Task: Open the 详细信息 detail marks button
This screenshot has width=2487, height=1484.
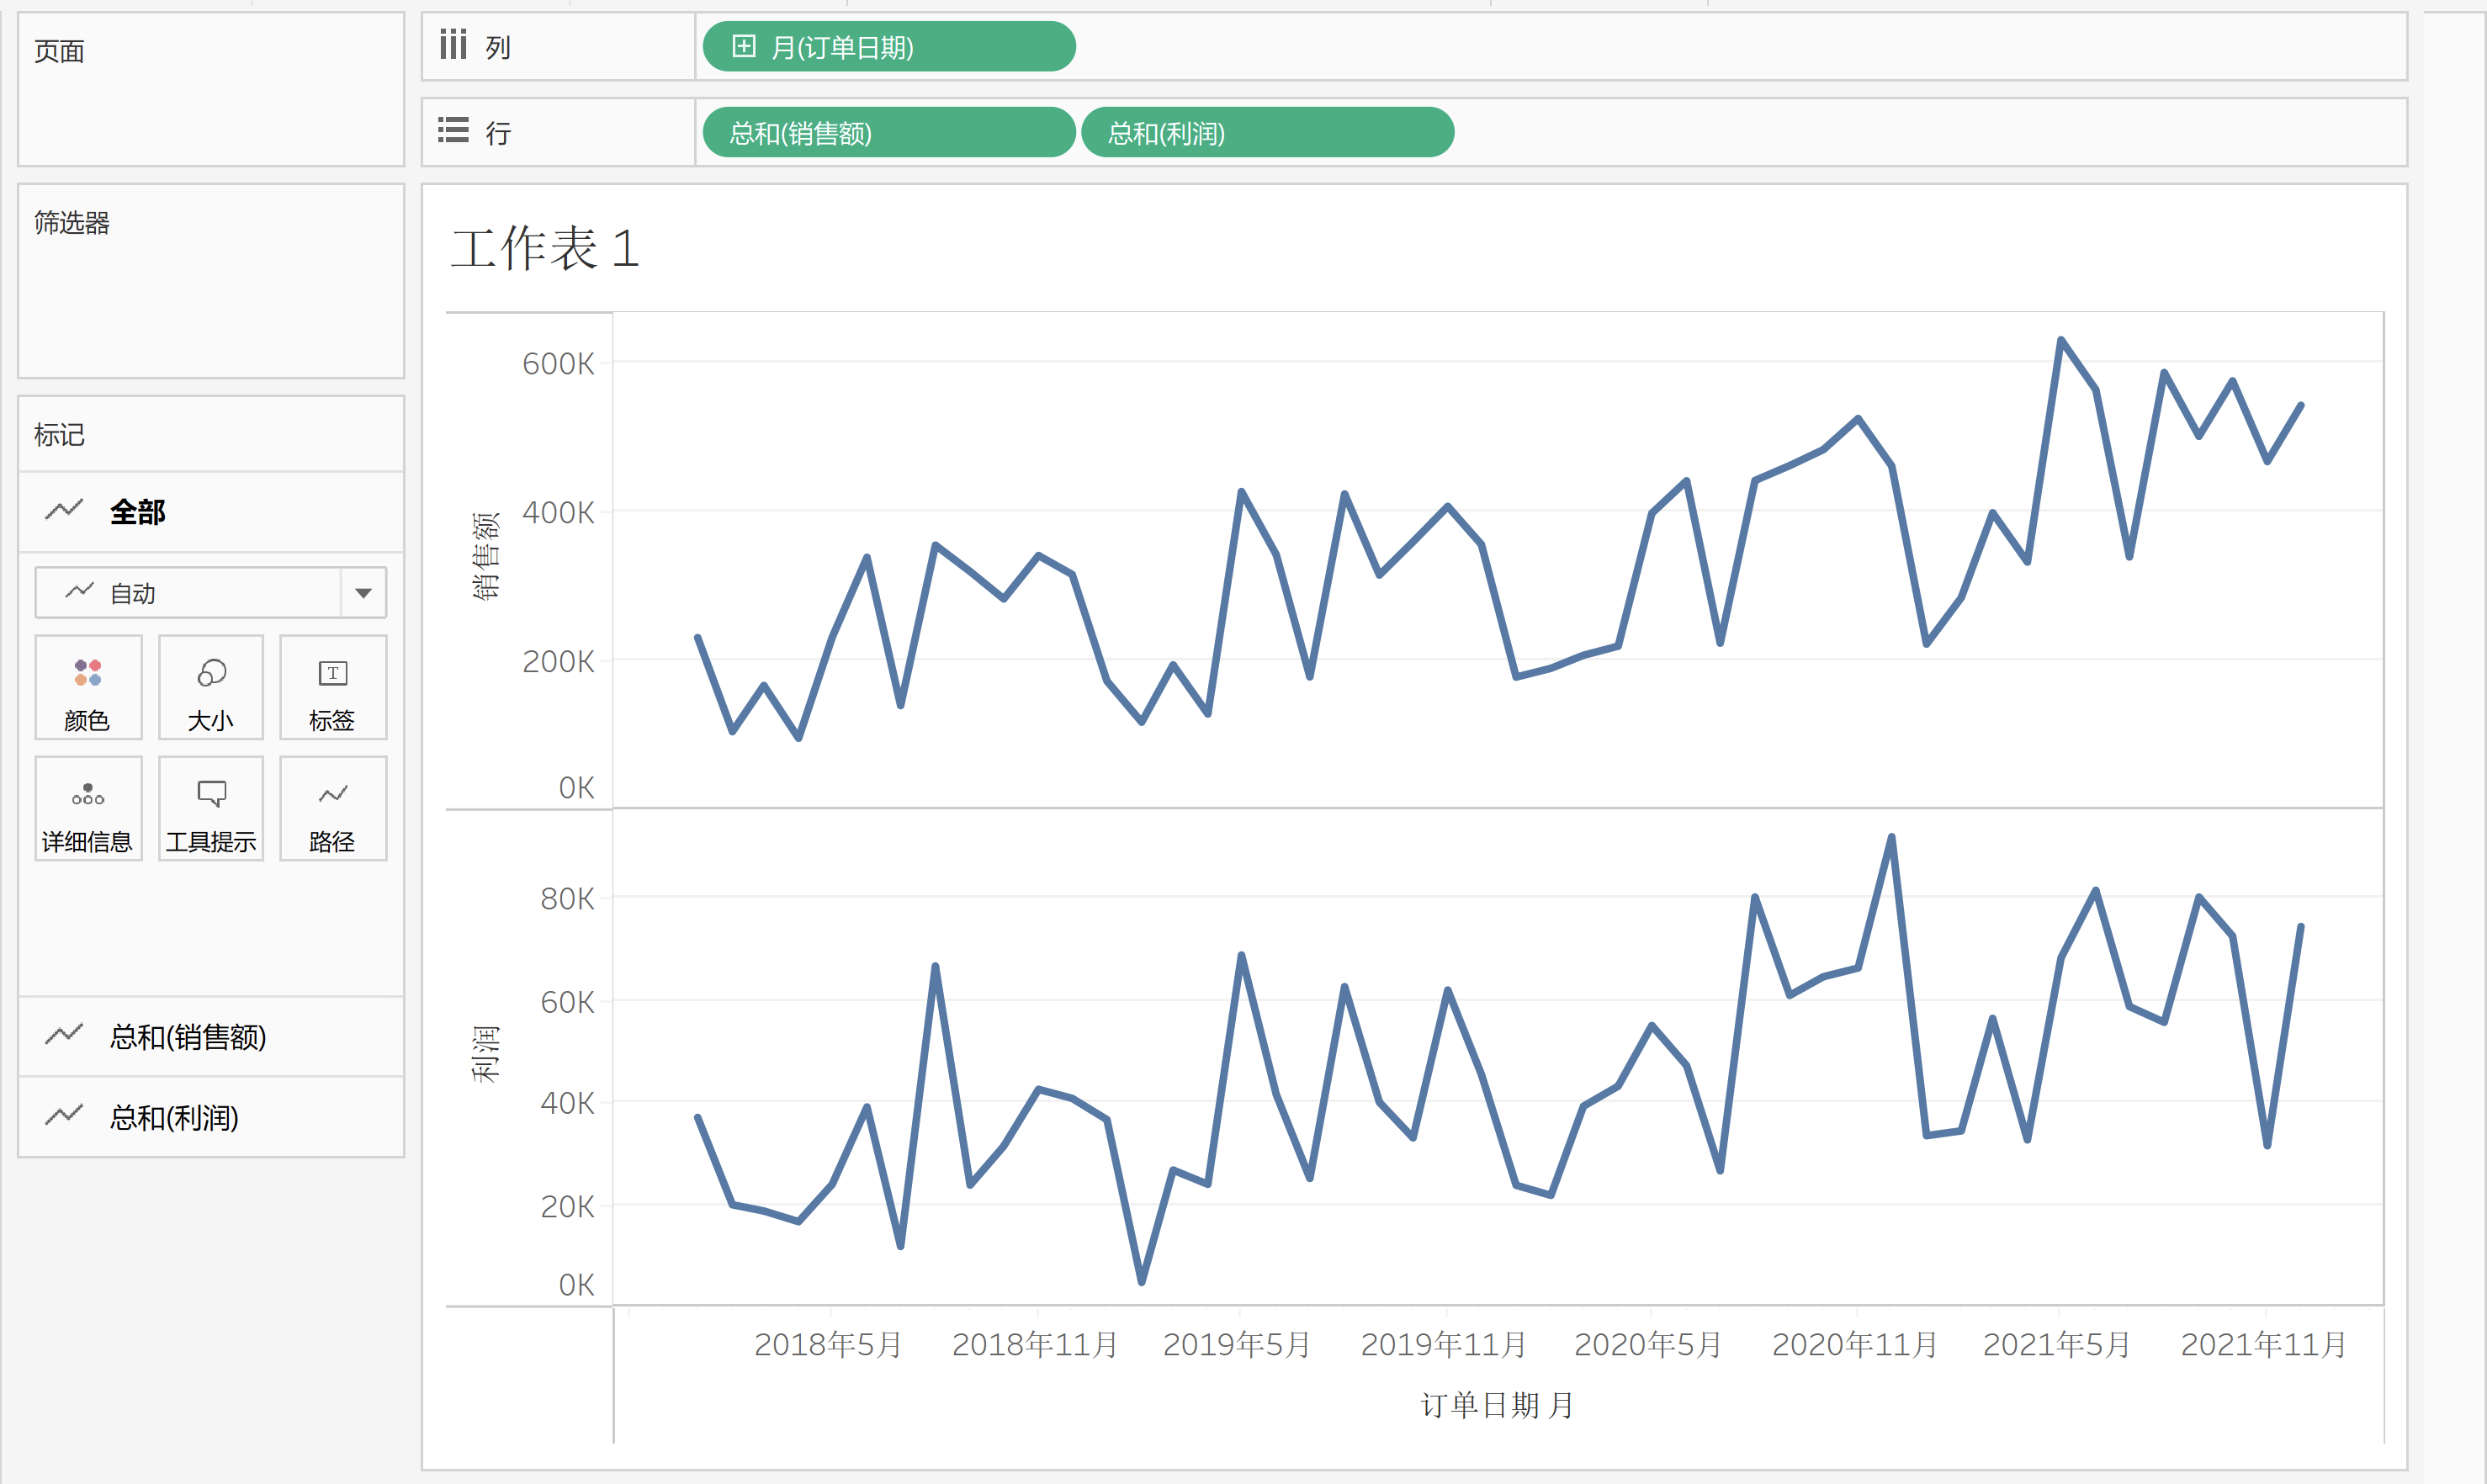Action: 88,808
